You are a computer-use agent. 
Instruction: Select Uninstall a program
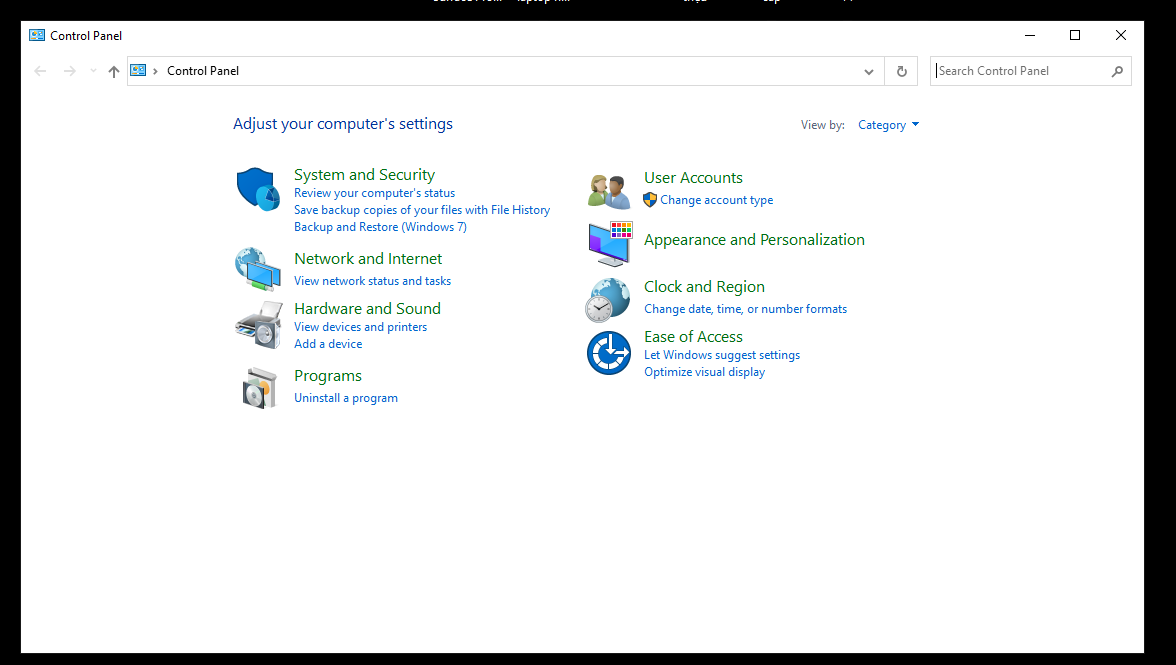coord(346,398)
